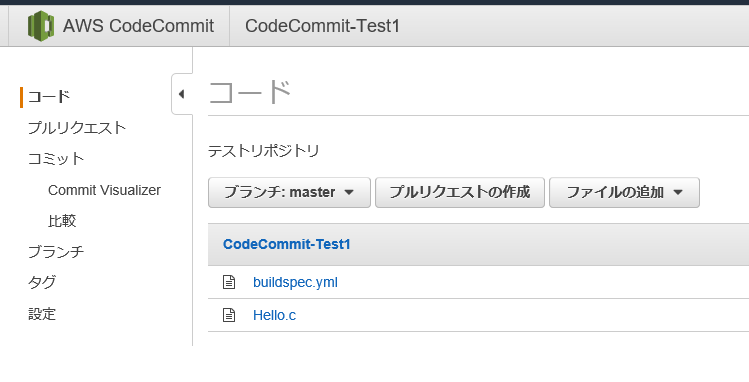Click the file icon beside Hello.c
The width and height of the screenshot is (749, 382).
click(229, 315)
